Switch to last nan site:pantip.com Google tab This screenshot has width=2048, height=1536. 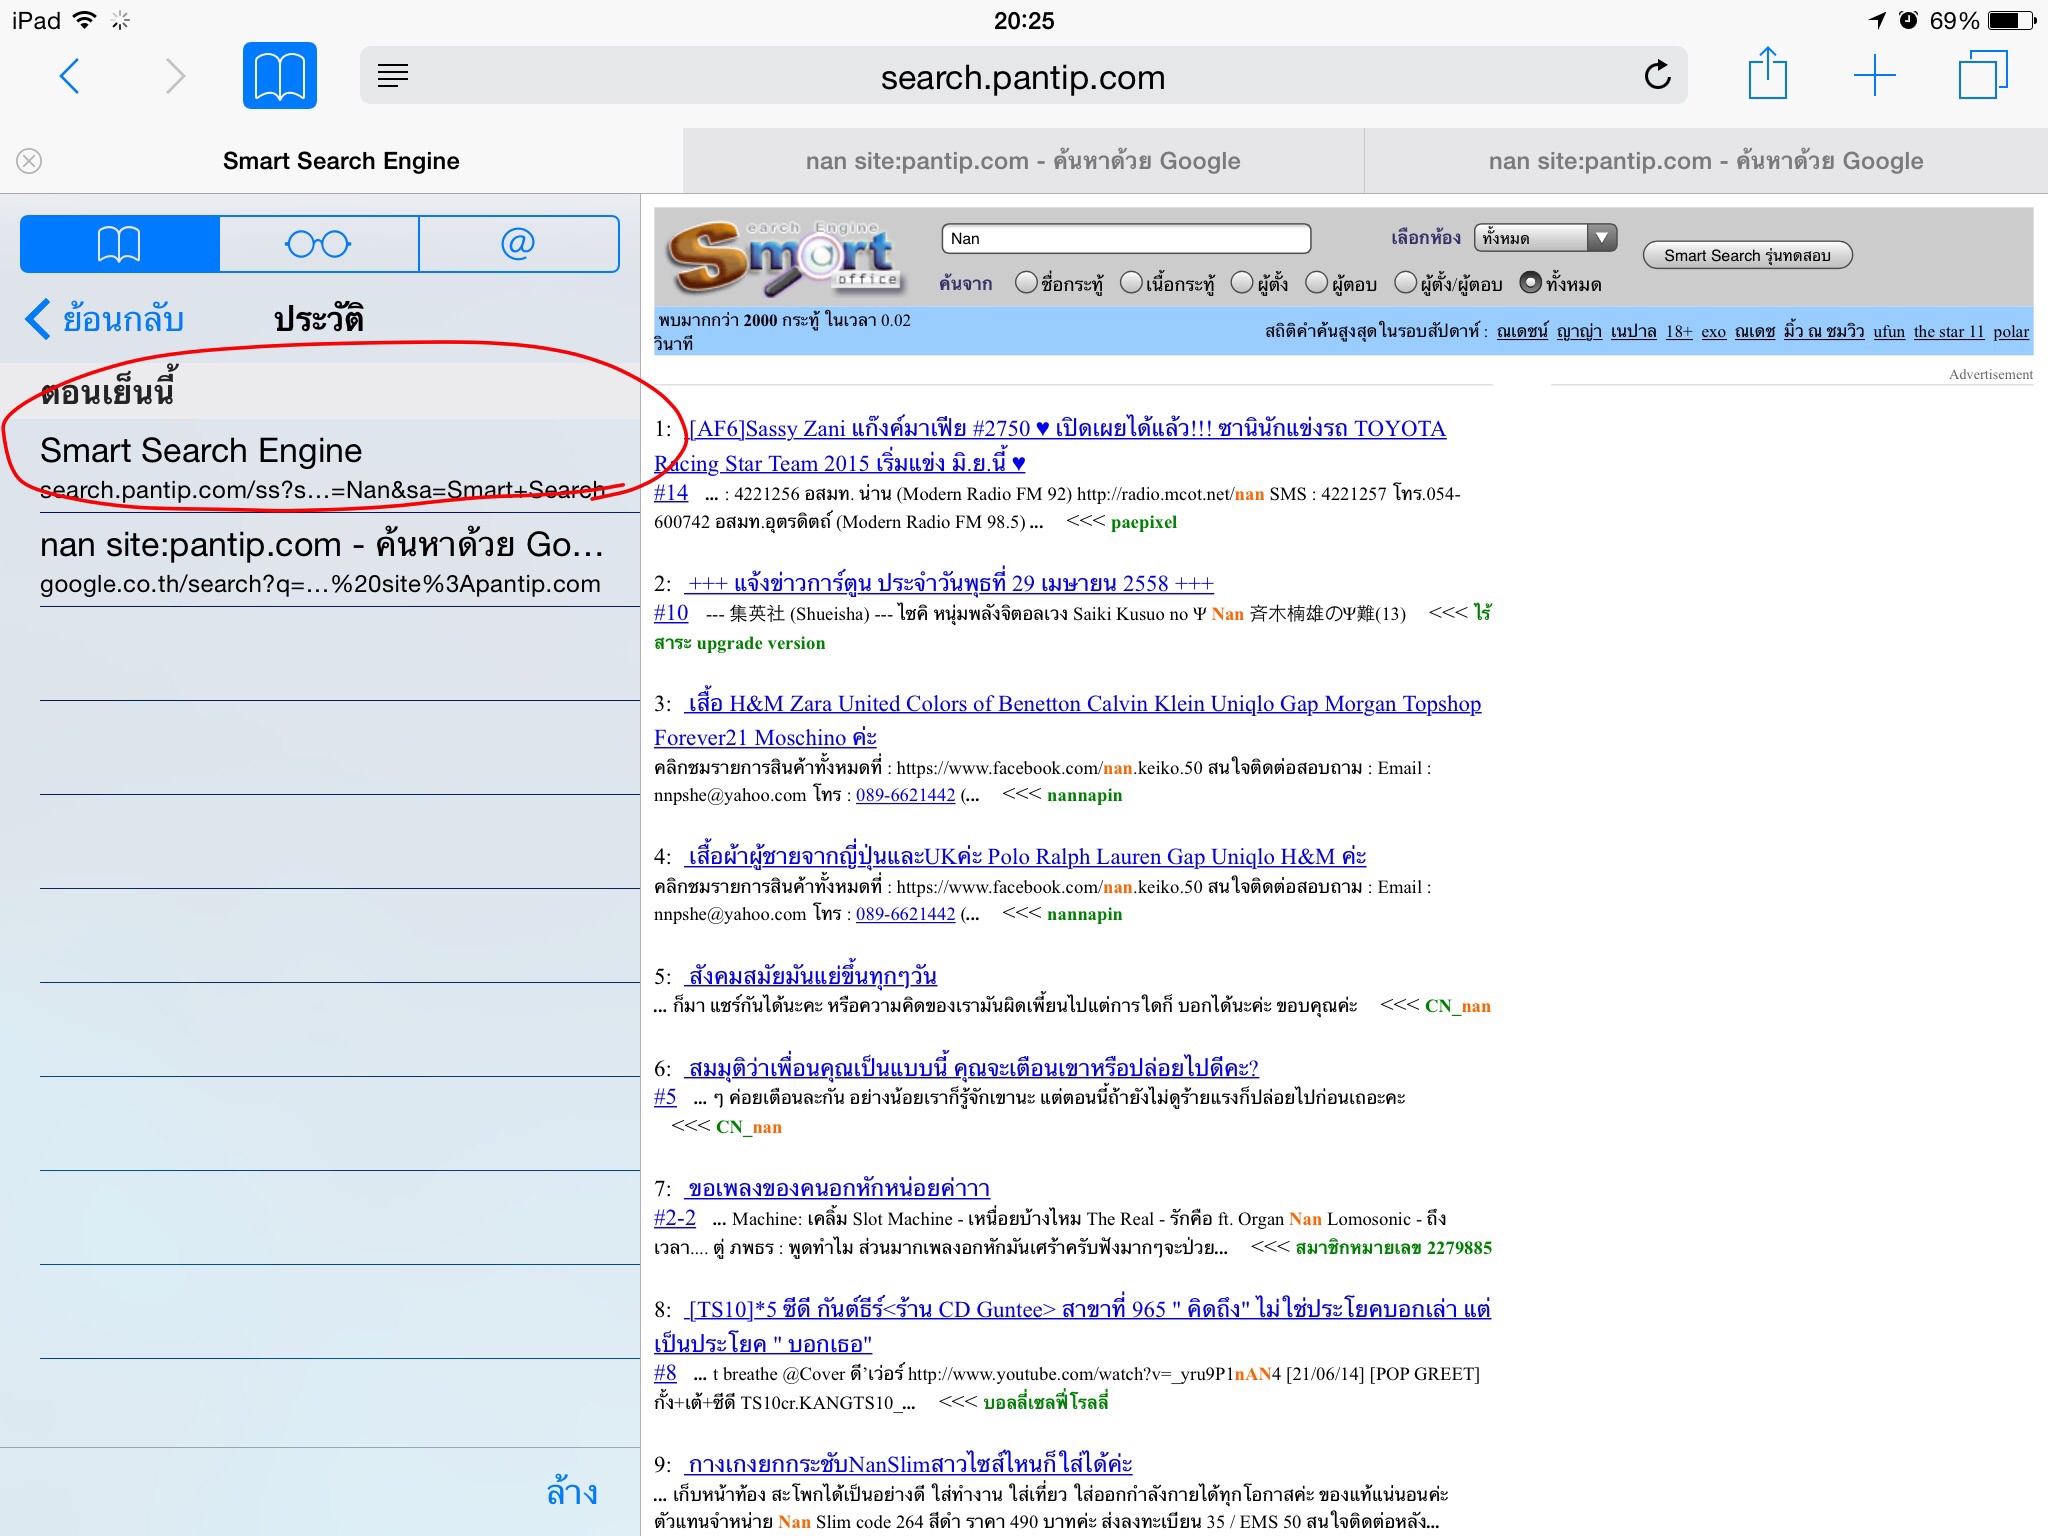1706,161
